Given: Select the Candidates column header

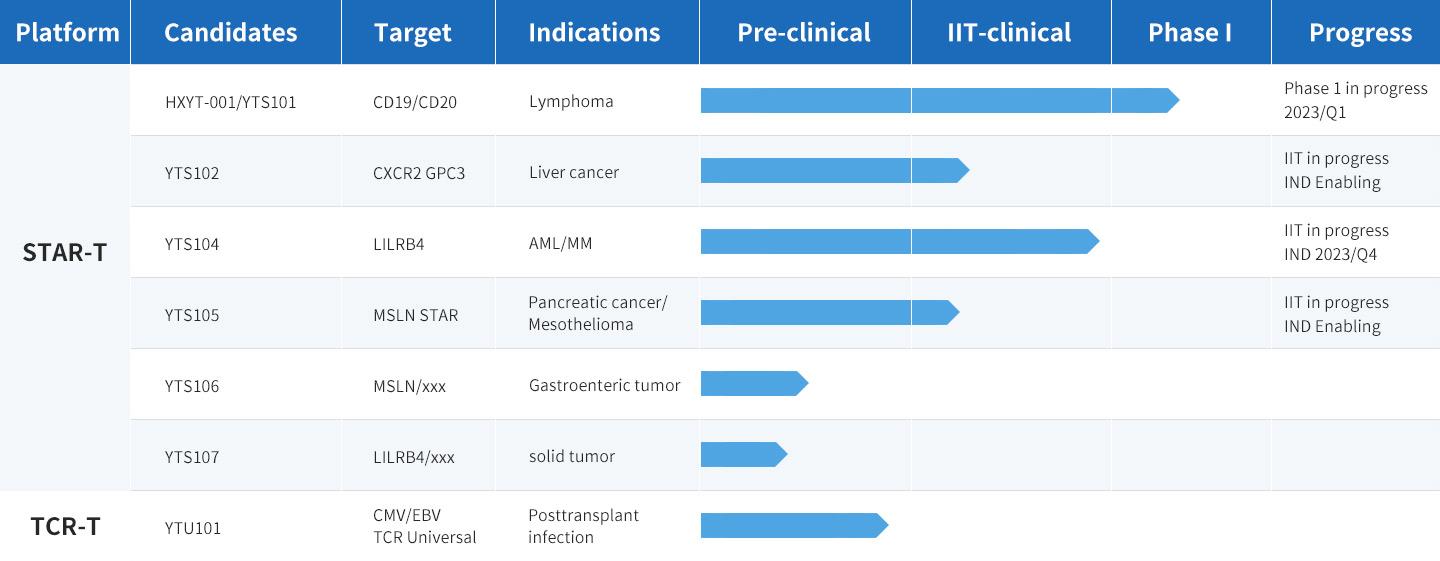Looking at the screenshot, I should tap(230, 32).
